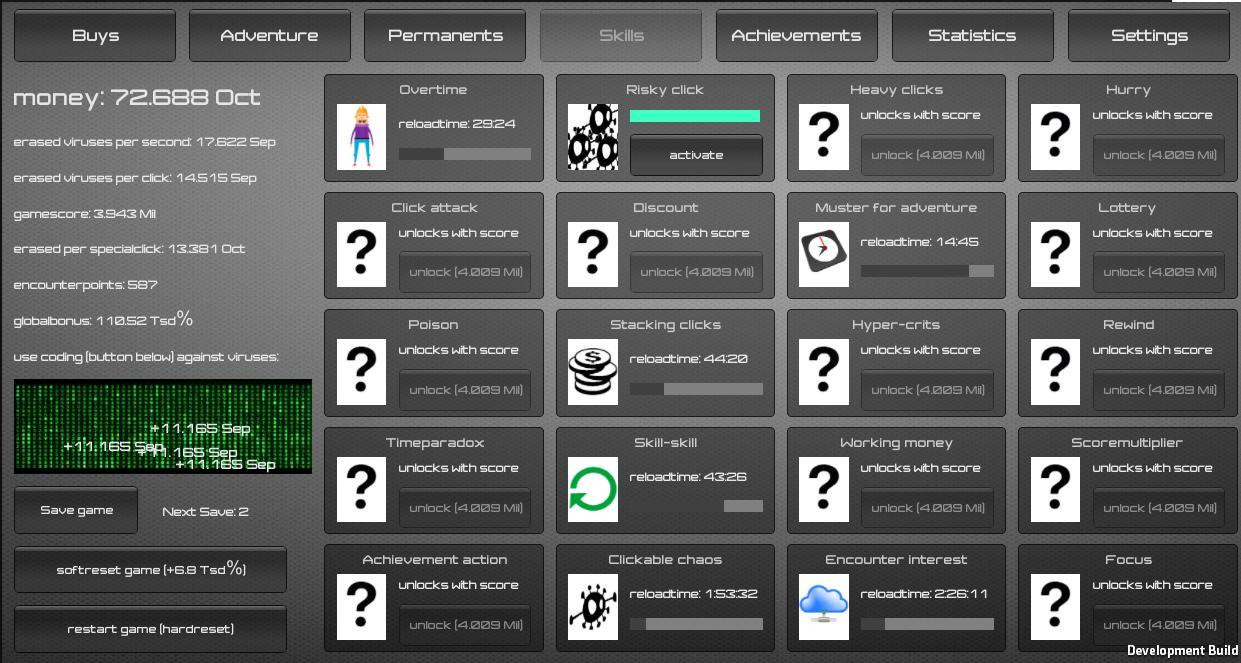
Task: Click the Achievement action unlock button
Action: point(465,625)
